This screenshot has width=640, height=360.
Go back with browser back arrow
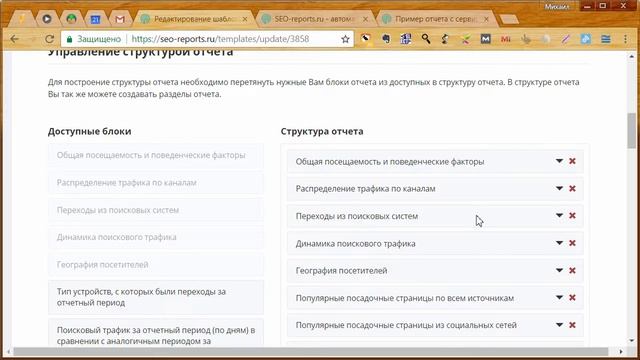click(x=15, y=39)
